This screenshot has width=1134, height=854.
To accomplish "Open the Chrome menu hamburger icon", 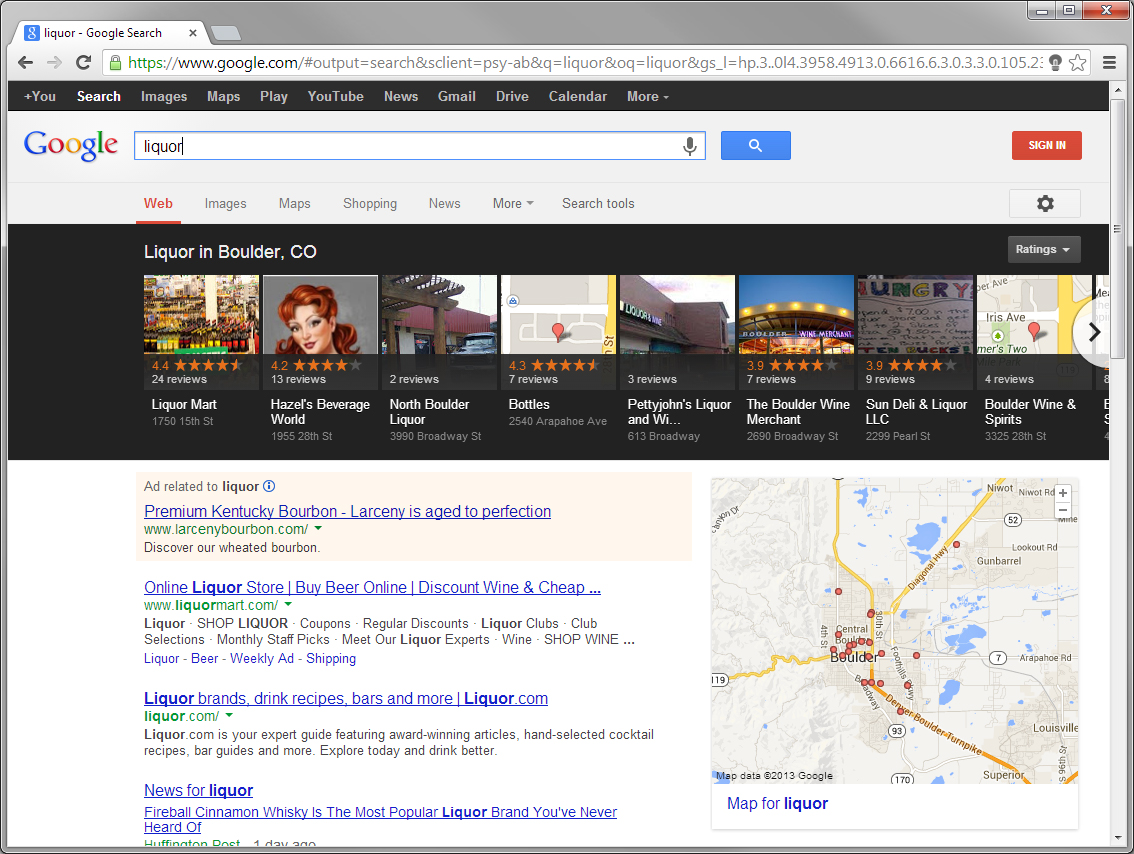I will pyautogui.click(x=1109, y=63).
